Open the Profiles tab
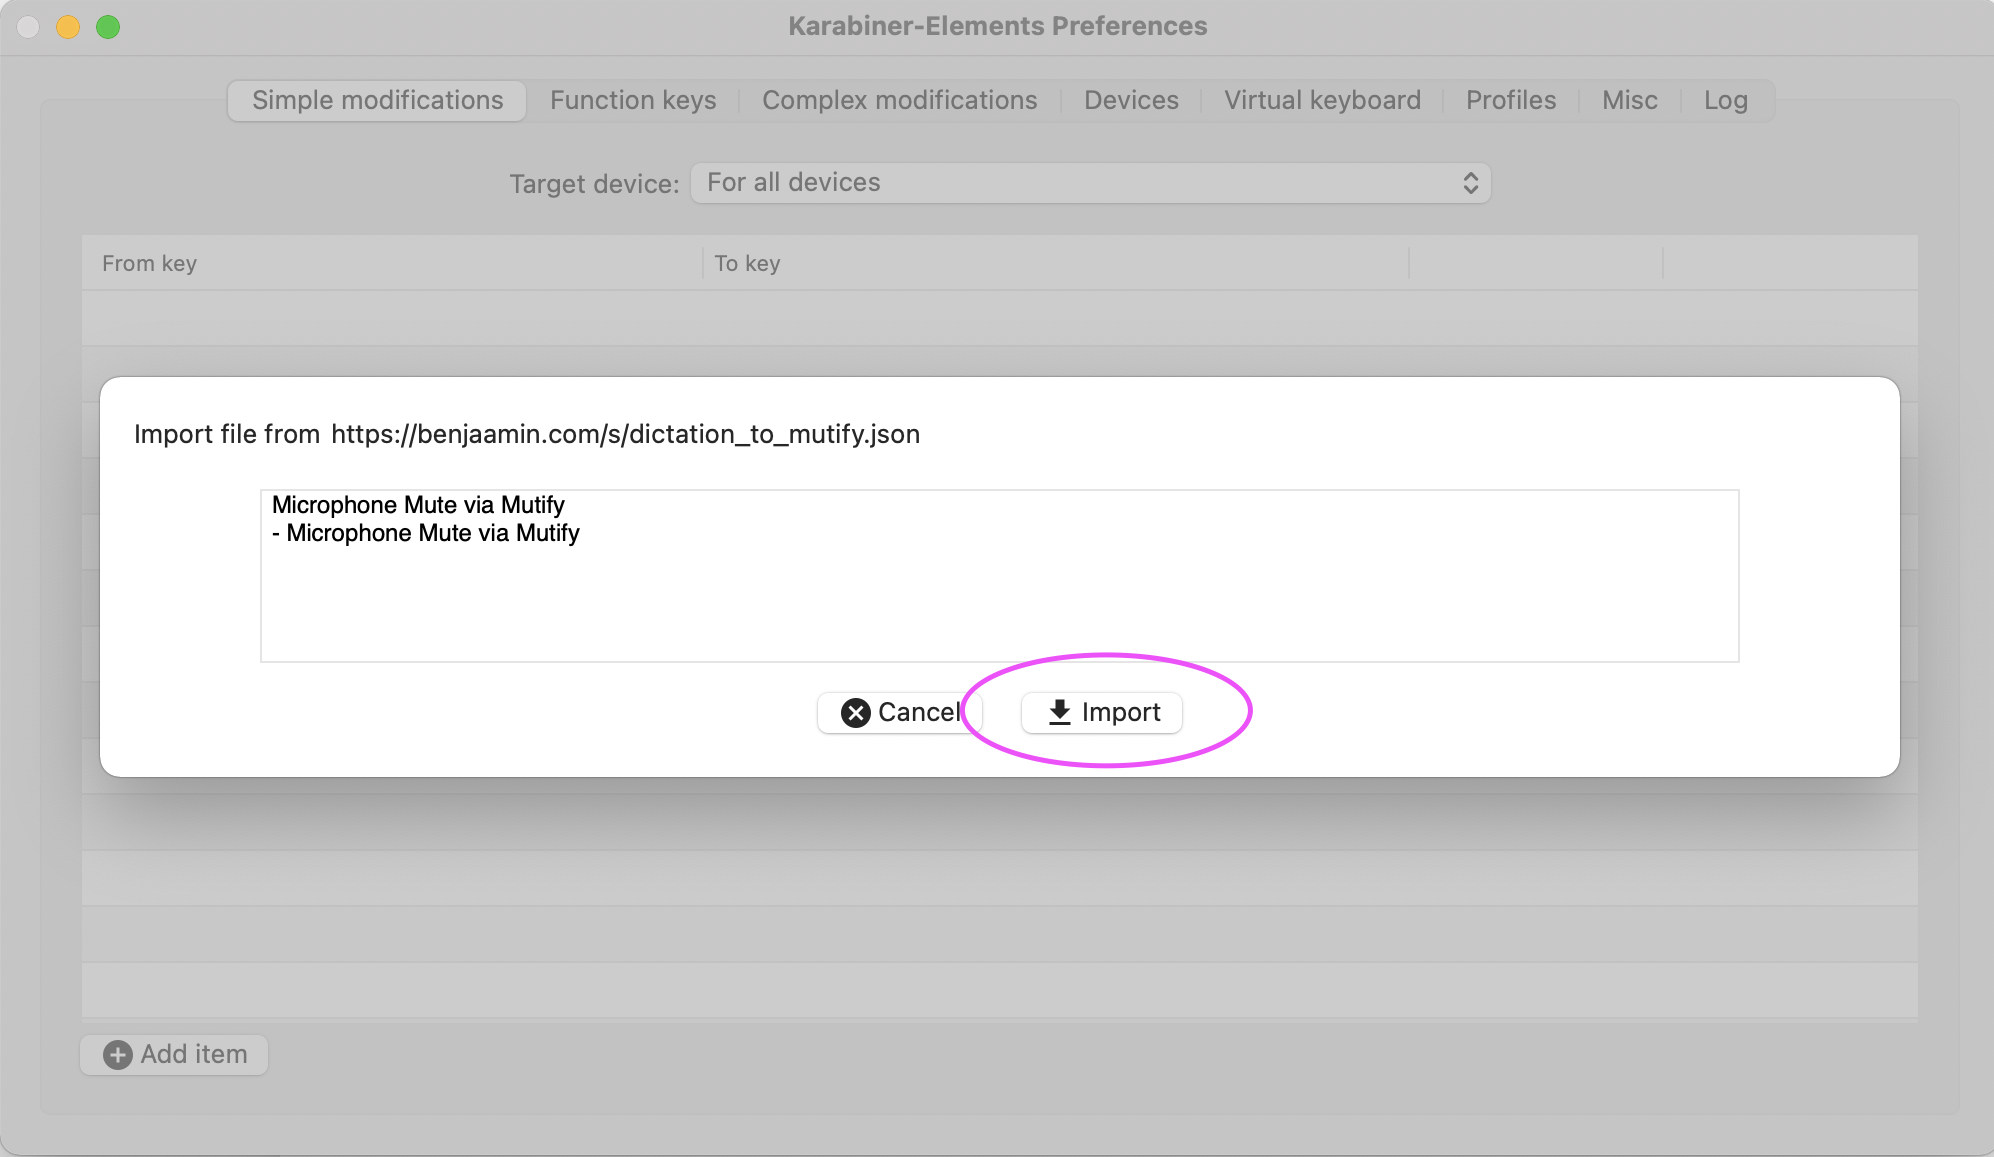1994x1157 pixels. pos(1510,100)
